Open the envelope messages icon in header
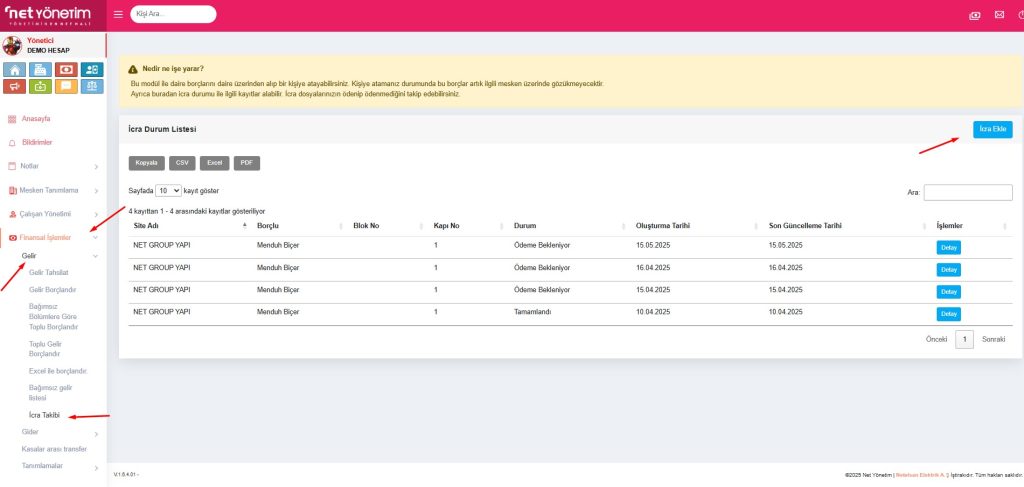This screenshot has height=487, width=1024. click(x=998, y=15)
